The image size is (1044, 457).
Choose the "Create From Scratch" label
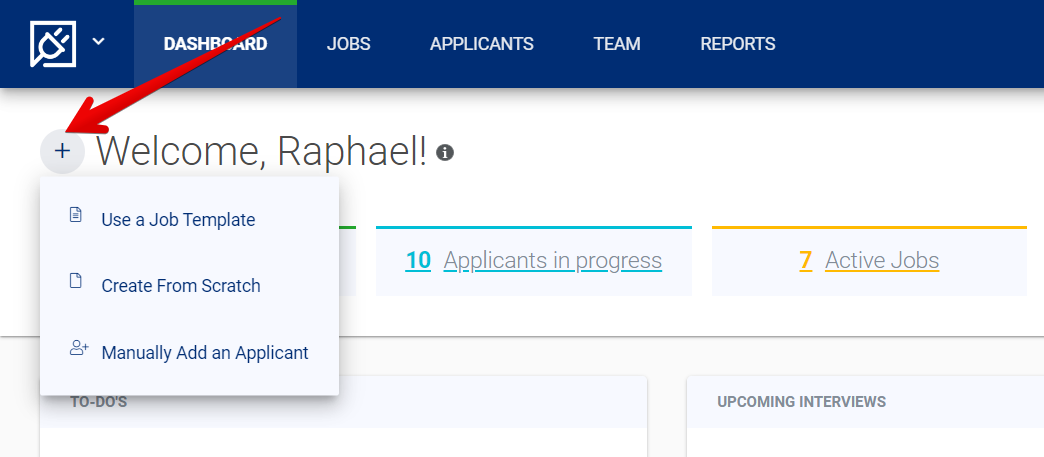181,286
